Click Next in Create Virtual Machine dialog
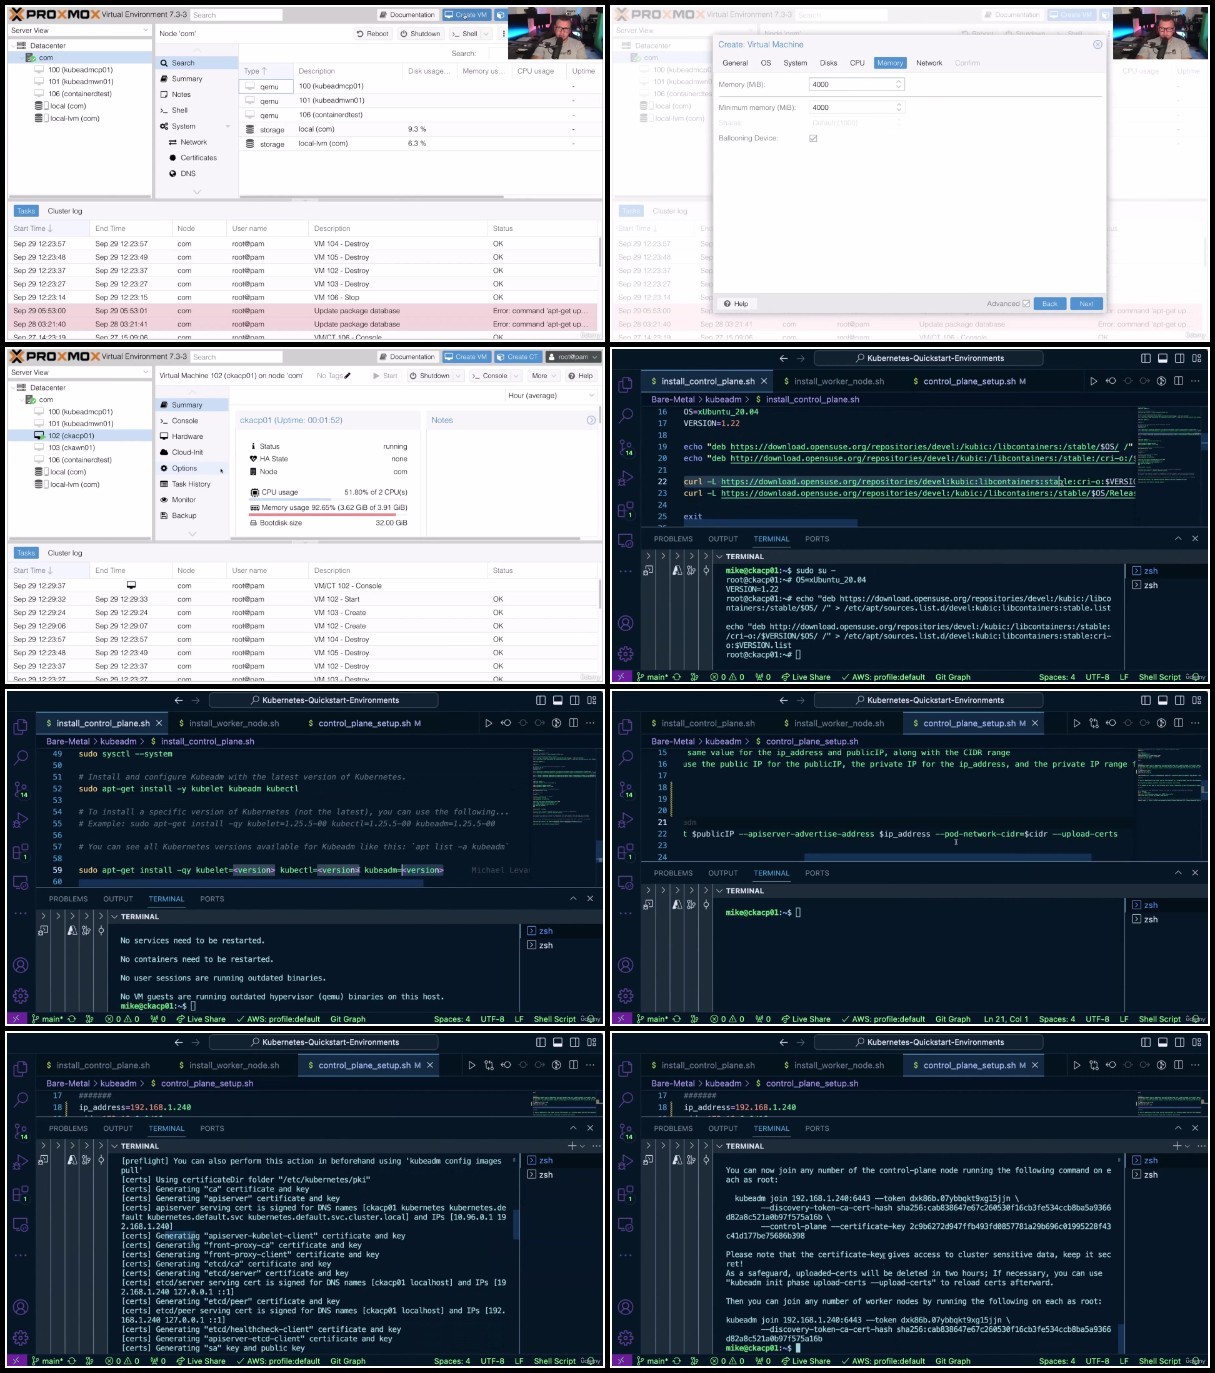This screenshot has height=1373, width=1215. (1086, 304)
